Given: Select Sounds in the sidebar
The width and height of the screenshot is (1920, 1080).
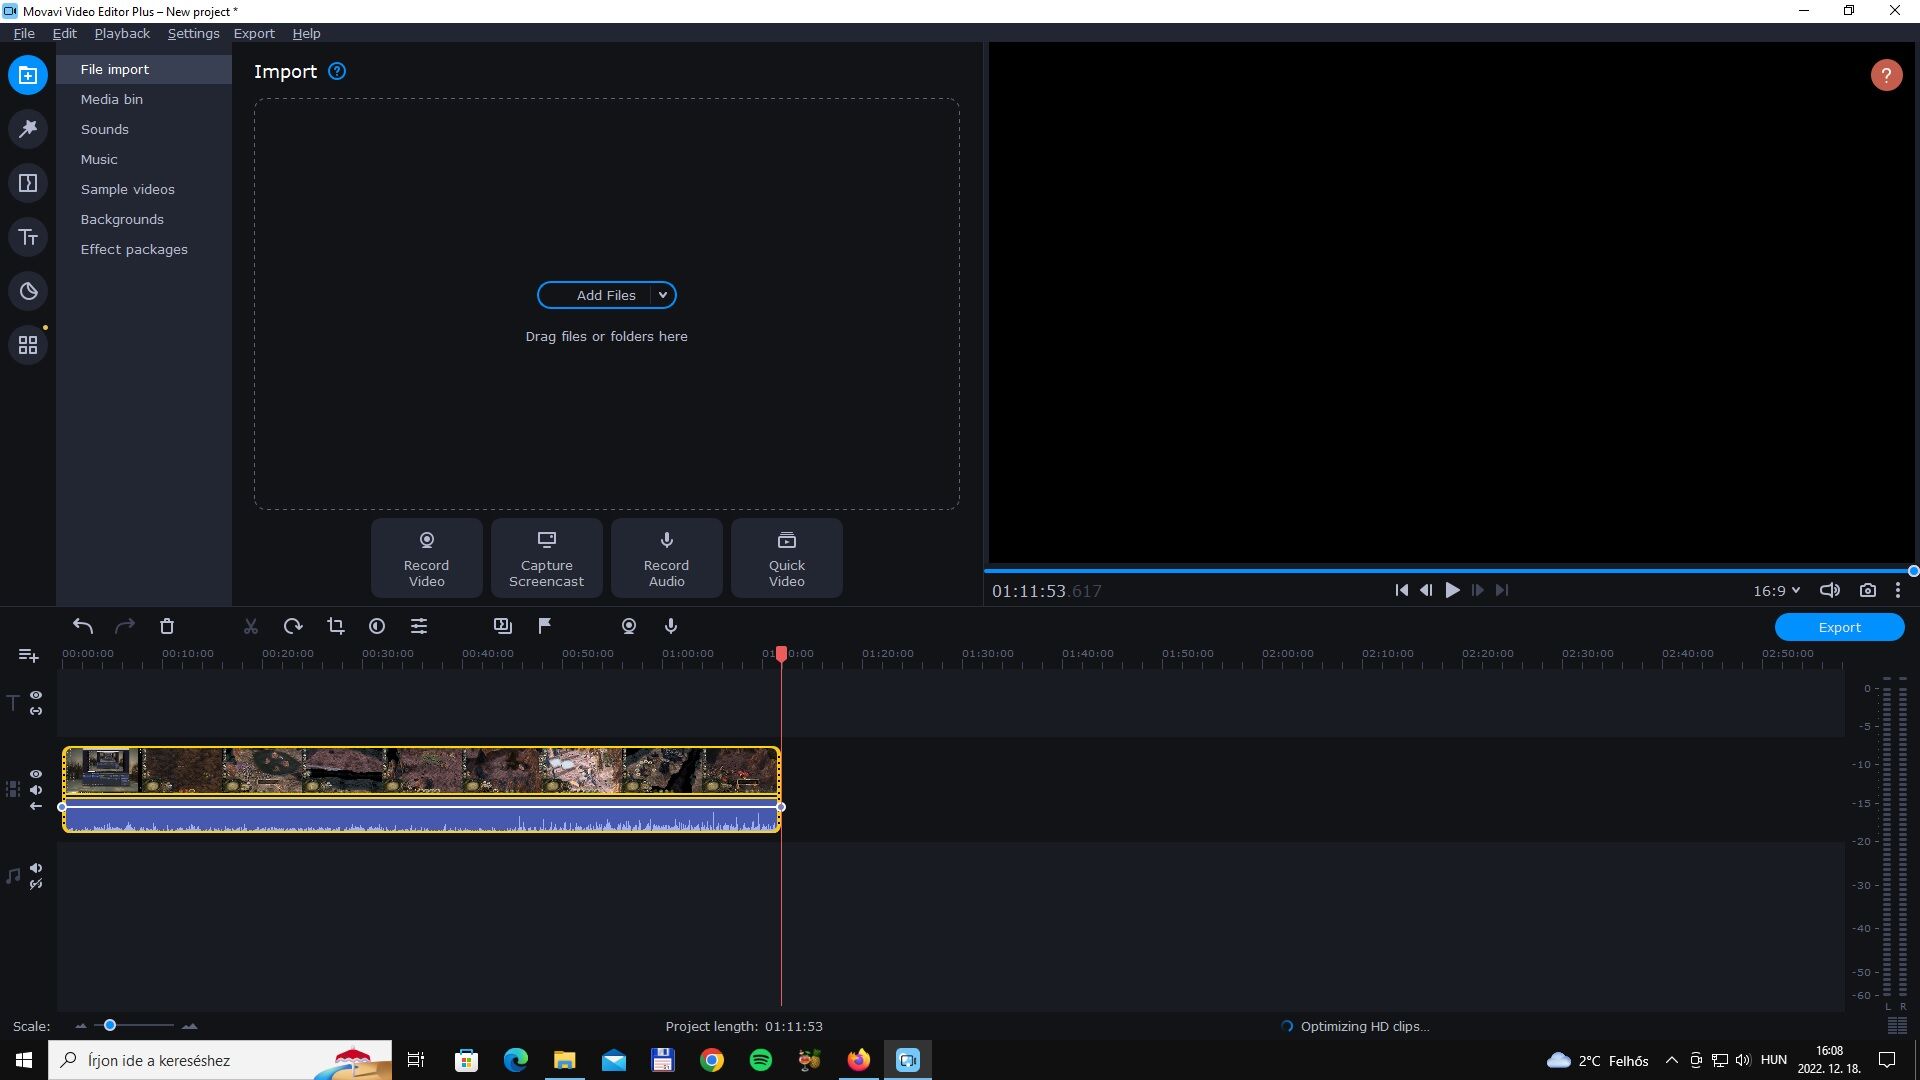Looking at the screenshot, I should [144, 129].
